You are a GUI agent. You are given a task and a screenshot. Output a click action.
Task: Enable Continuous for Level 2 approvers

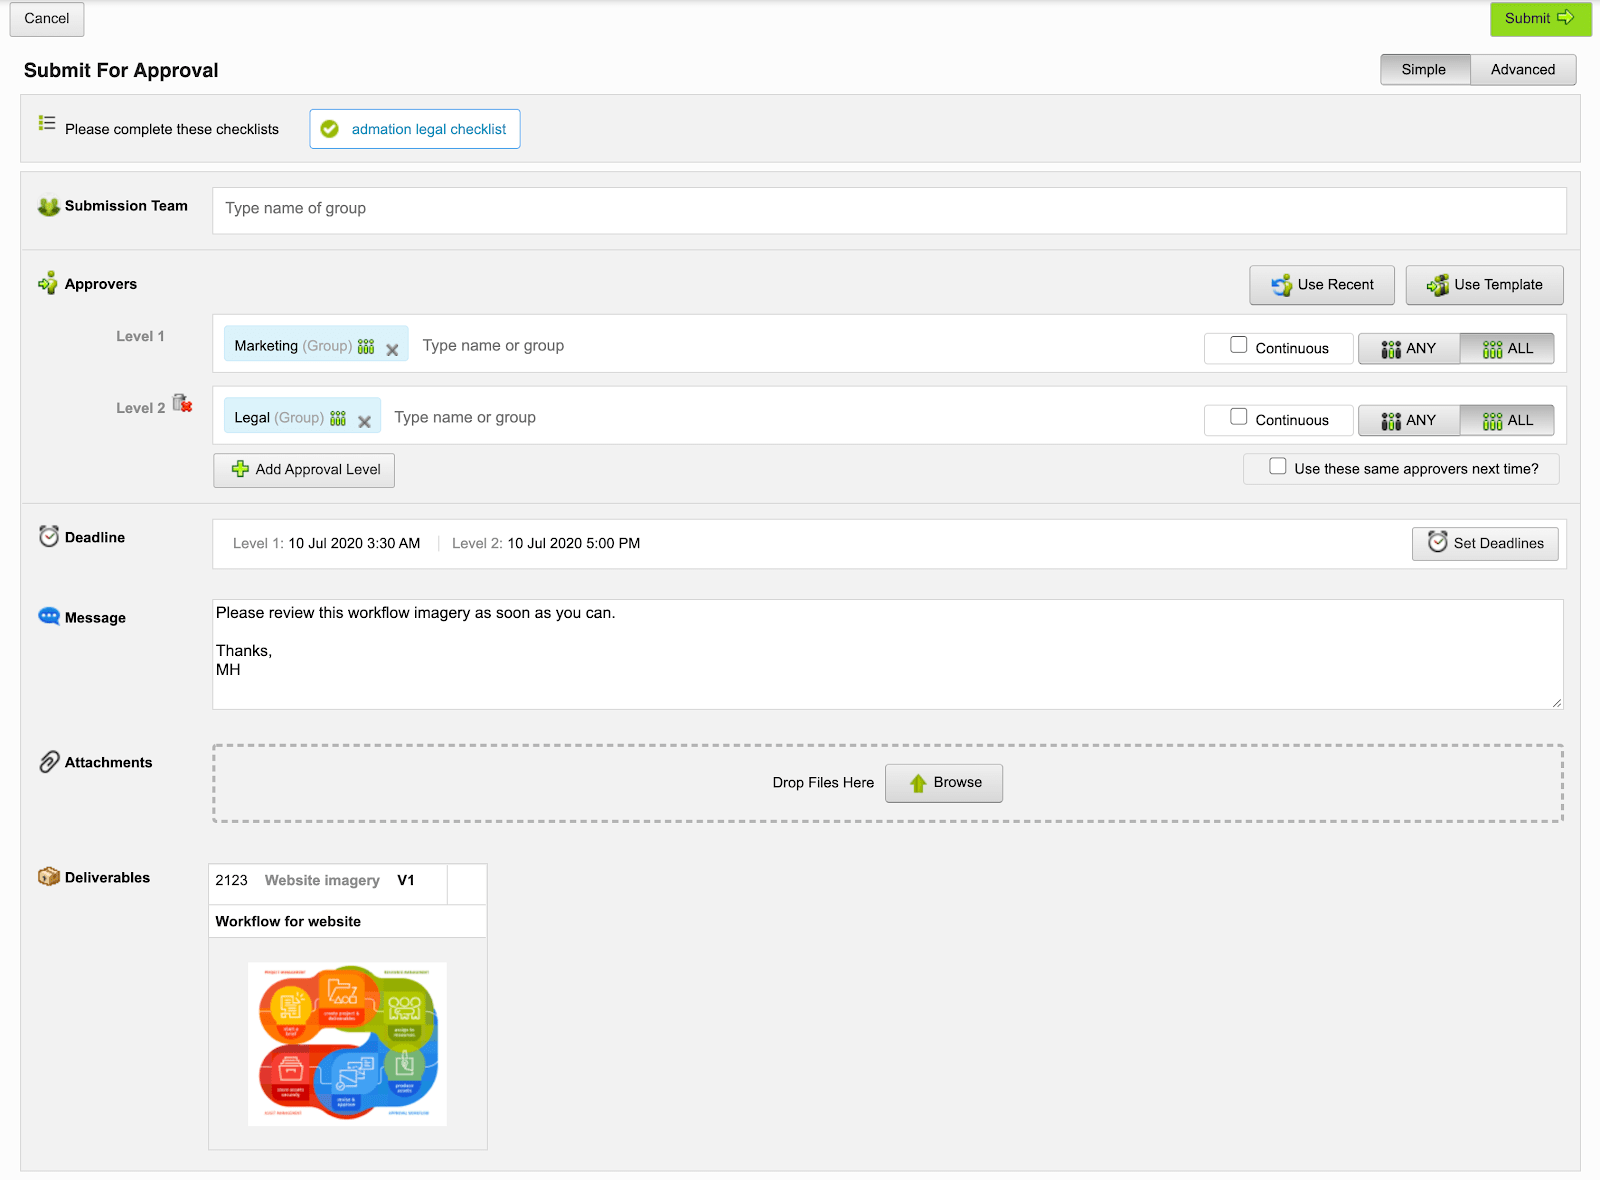pos(1239,416)
